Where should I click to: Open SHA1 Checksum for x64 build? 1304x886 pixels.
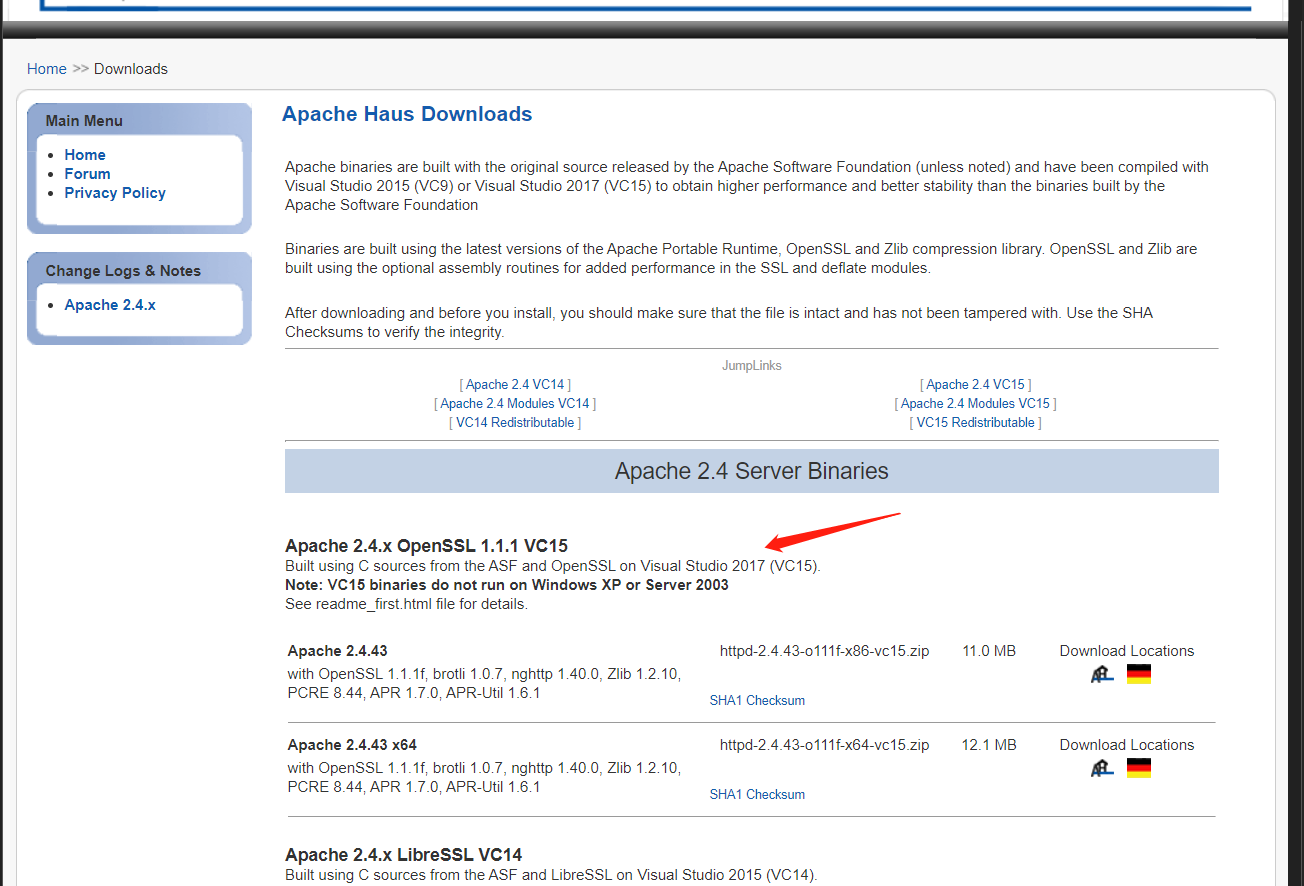pos(757,795)
